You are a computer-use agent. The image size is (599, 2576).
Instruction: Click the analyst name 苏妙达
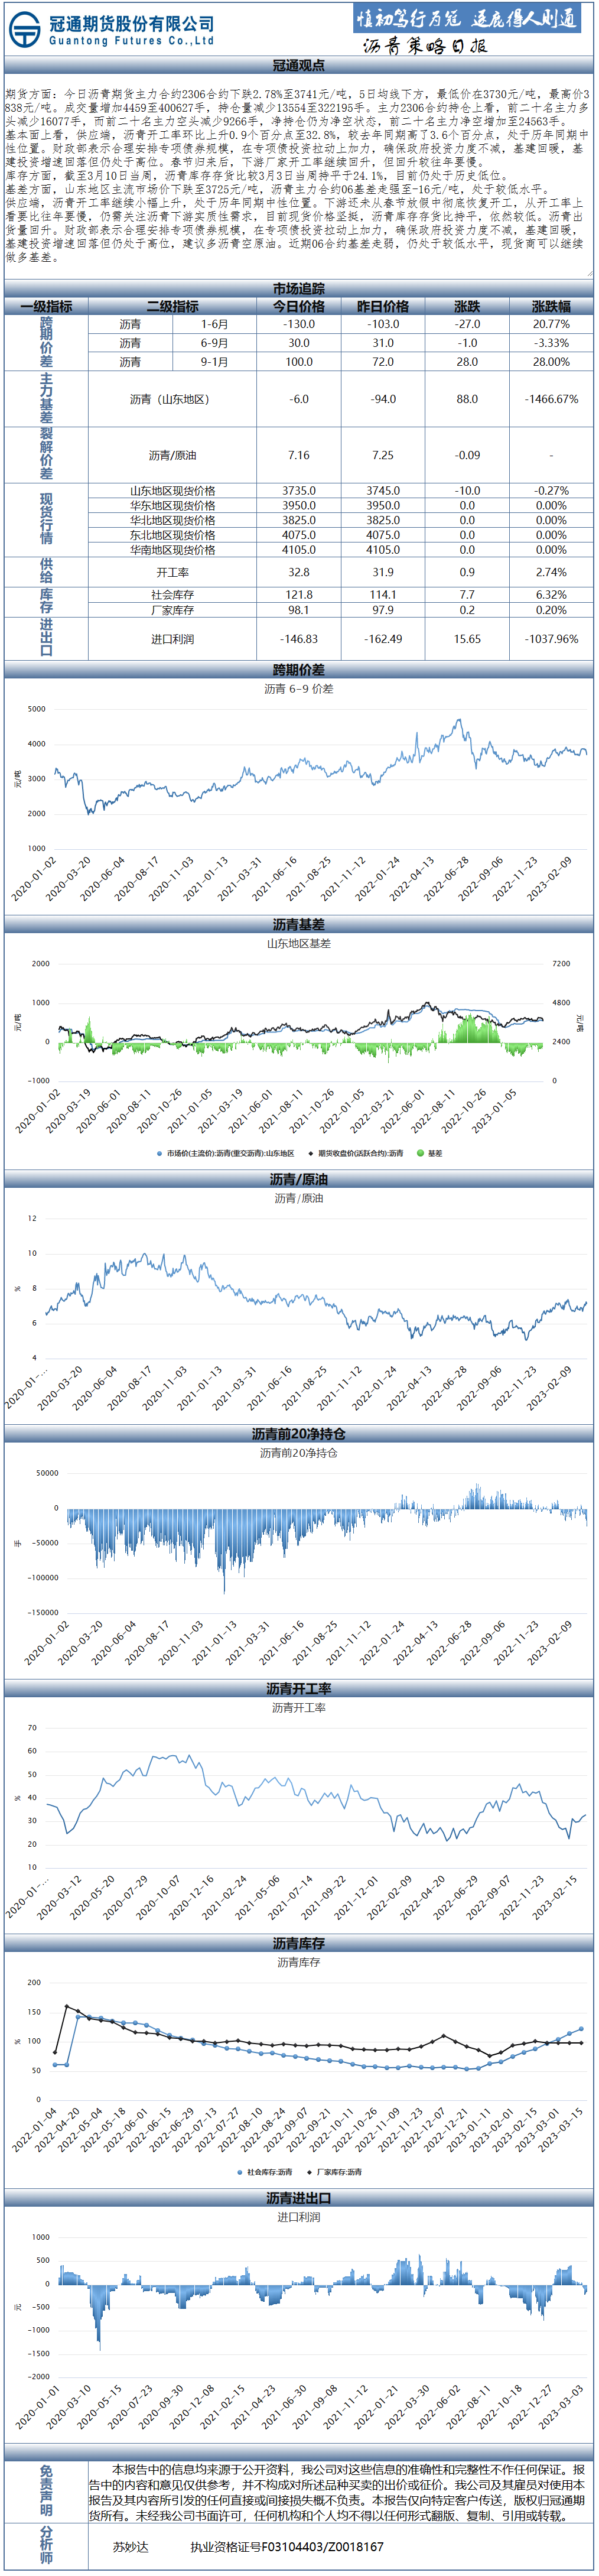click(x=130, y=2546)
